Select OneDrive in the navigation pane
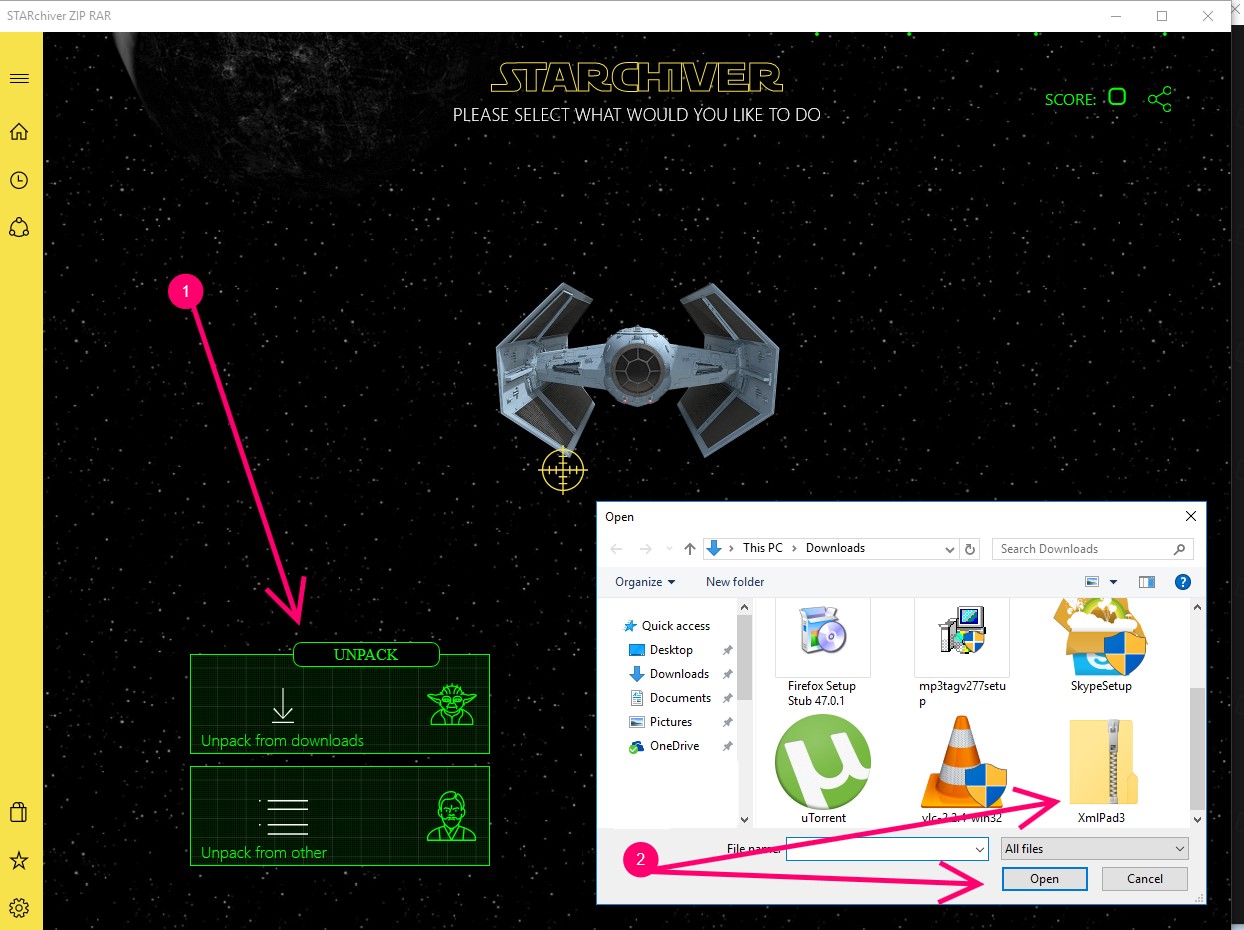This screenshot has height=930, width=1244. pyautogui.click(x=666, y=746)
